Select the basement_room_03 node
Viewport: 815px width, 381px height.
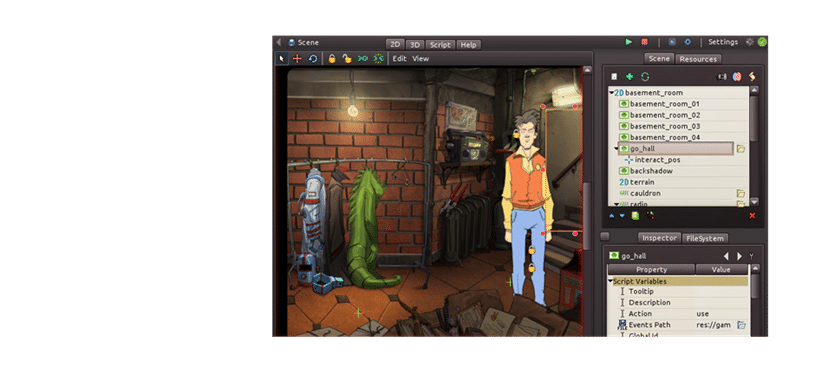click(x=664, y=126)
